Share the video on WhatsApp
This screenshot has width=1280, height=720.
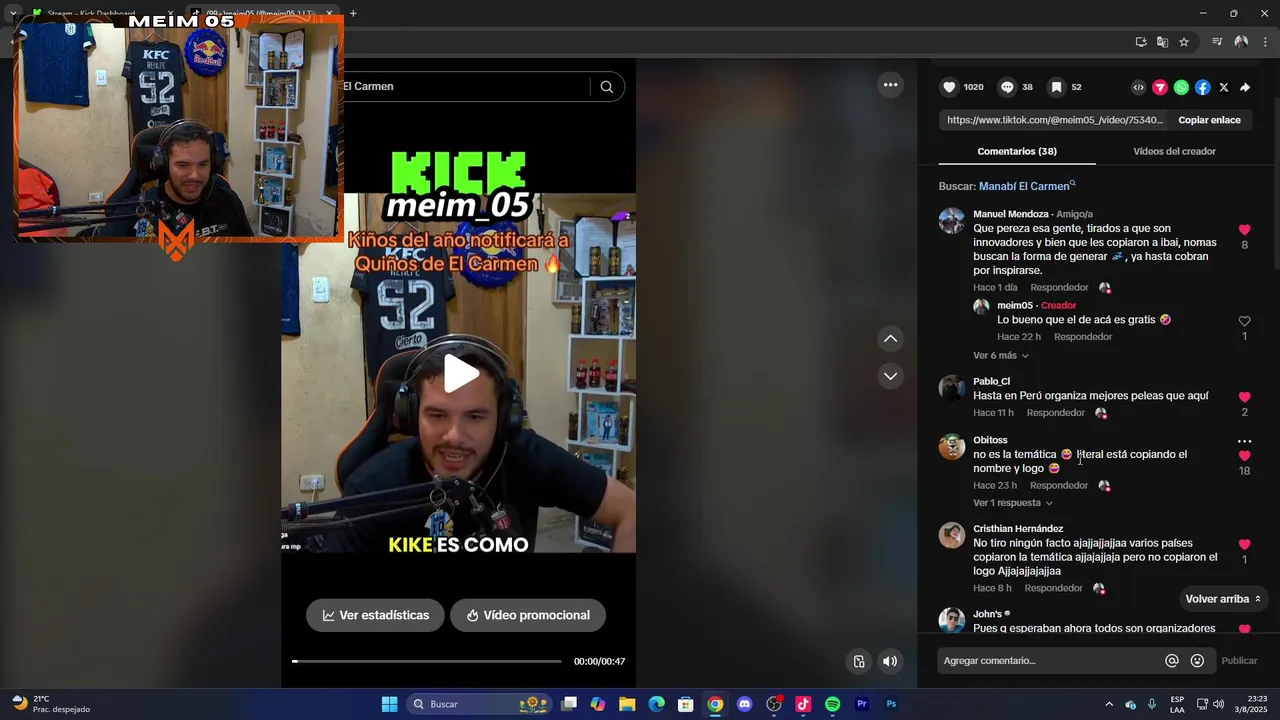[1181, 87]
